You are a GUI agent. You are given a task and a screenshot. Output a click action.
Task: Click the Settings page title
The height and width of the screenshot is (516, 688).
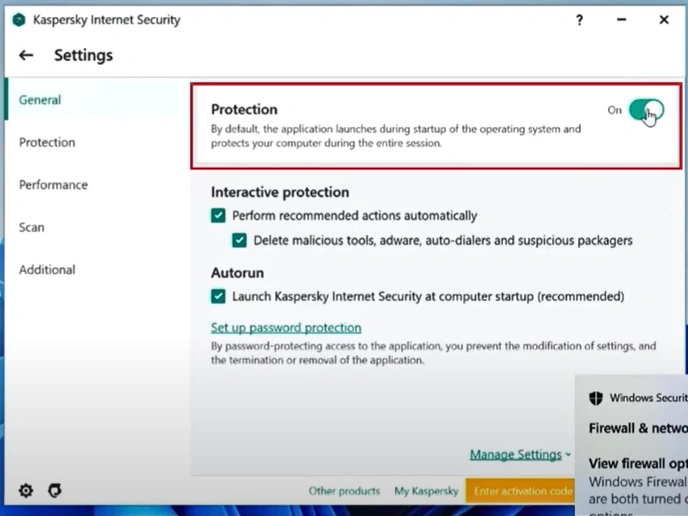83,55
